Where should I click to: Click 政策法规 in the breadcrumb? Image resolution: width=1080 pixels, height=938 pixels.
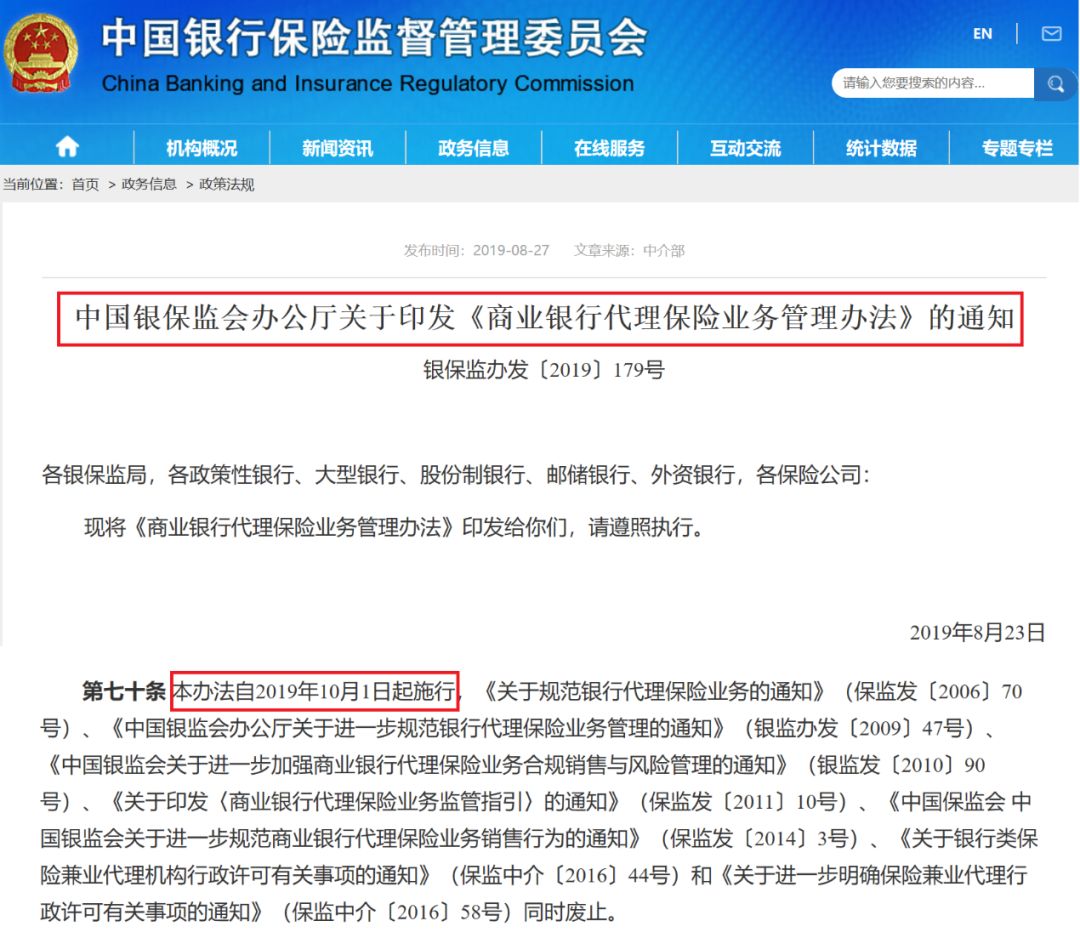coord(227,185)
